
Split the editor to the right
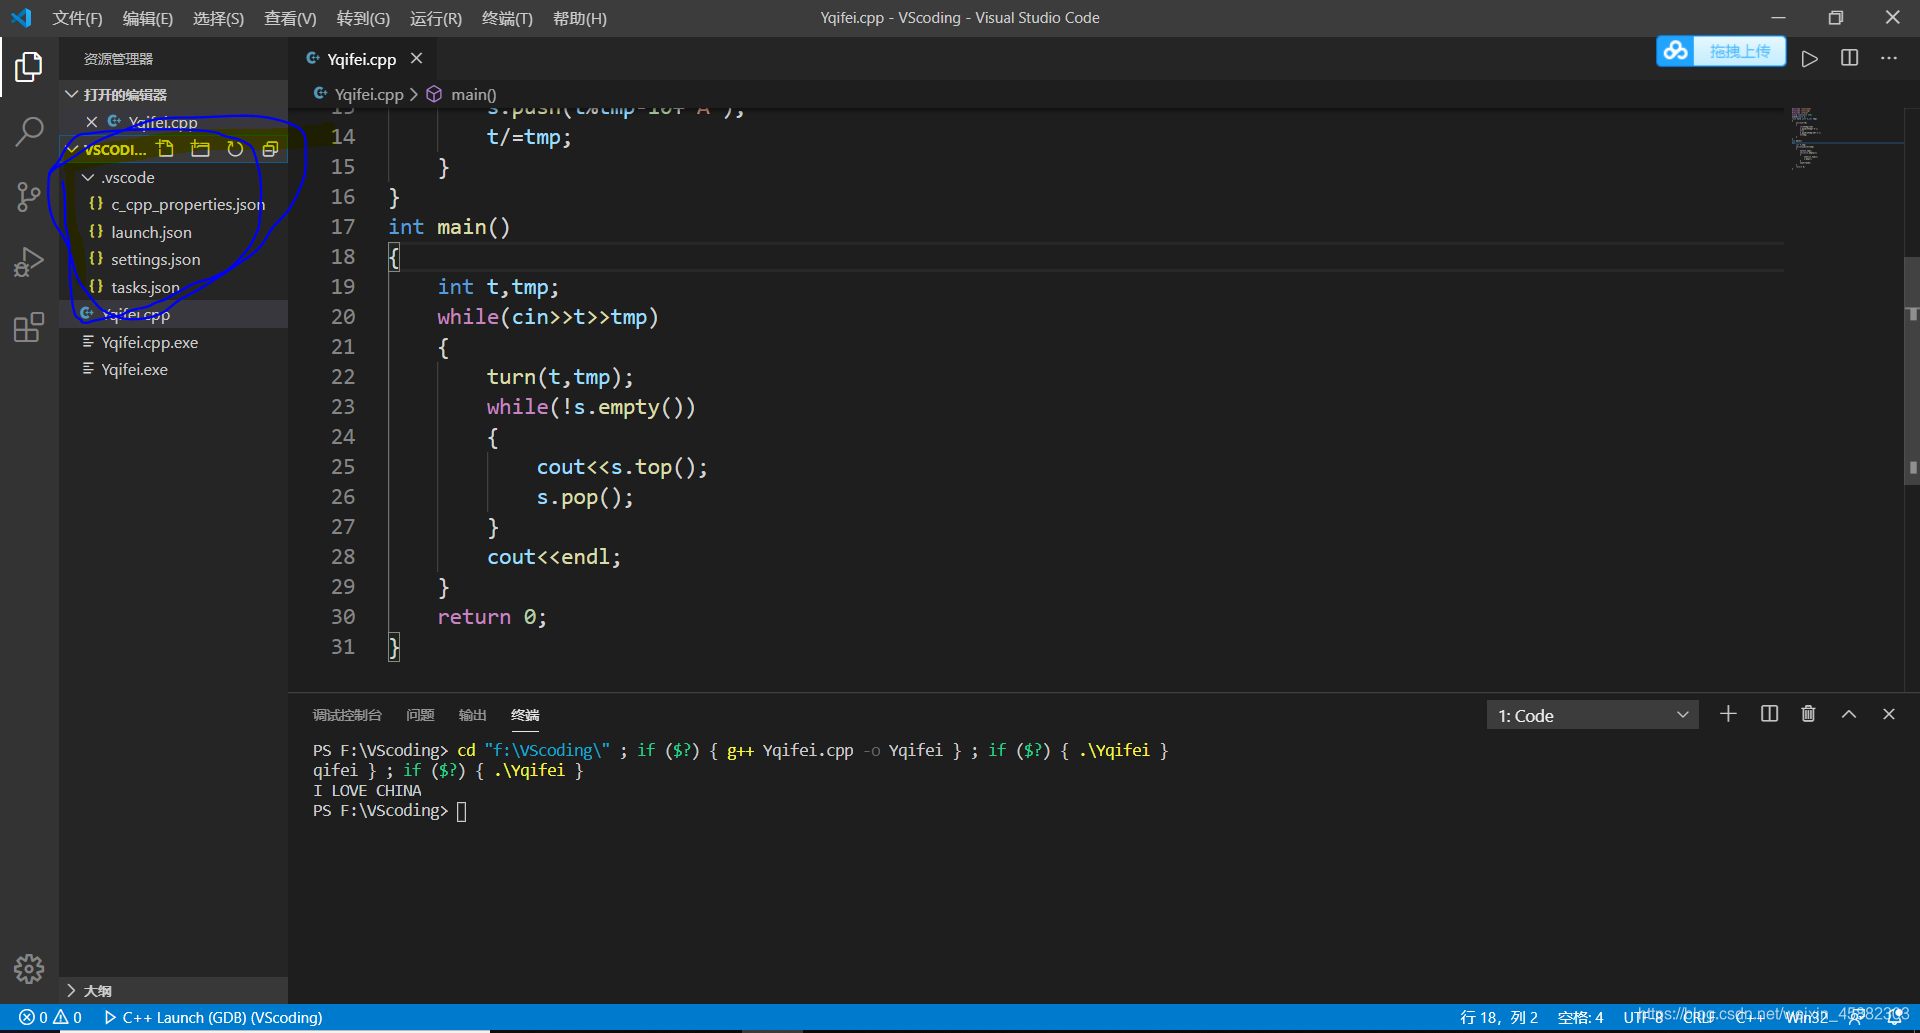[x=1849, y=58]
